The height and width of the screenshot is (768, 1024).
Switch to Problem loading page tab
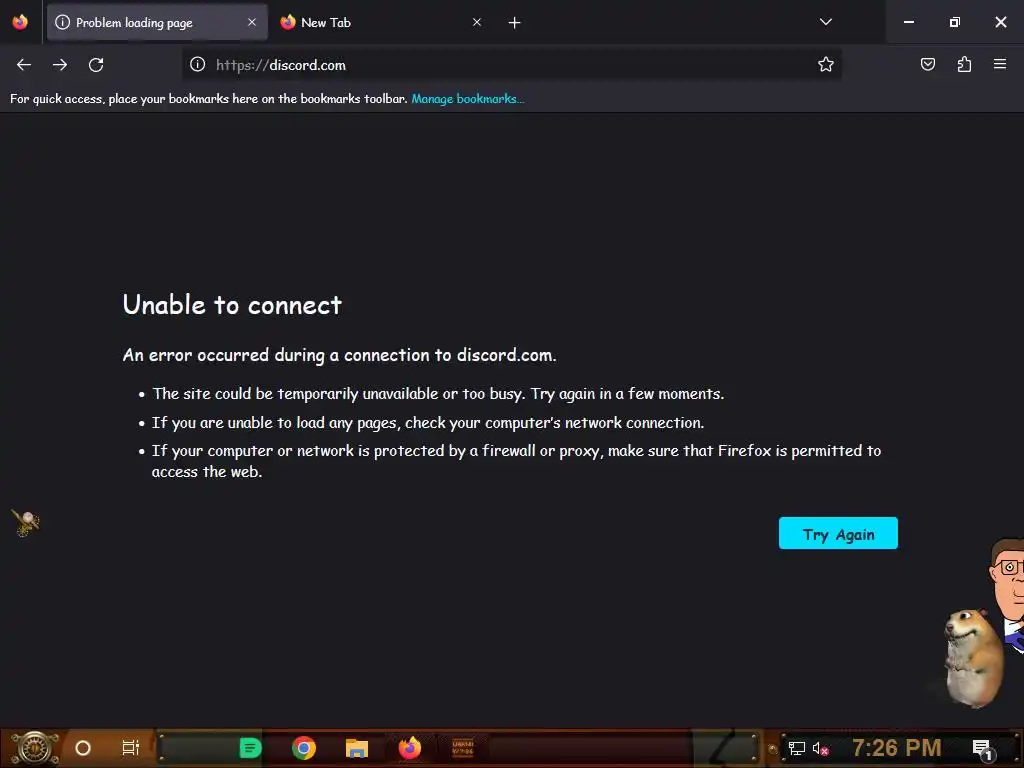pos(157,22)
